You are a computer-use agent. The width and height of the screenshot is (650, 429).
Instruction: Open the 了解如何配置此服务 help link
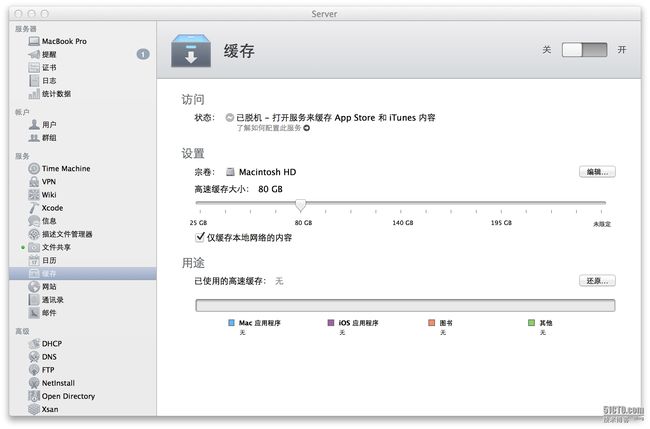tap(272, 129)
